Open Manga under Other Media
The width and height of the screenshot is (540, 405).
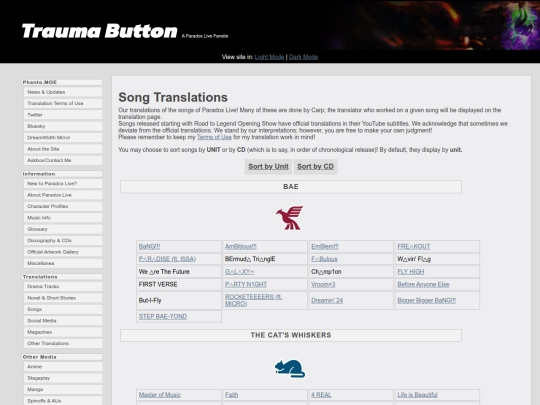63,390
